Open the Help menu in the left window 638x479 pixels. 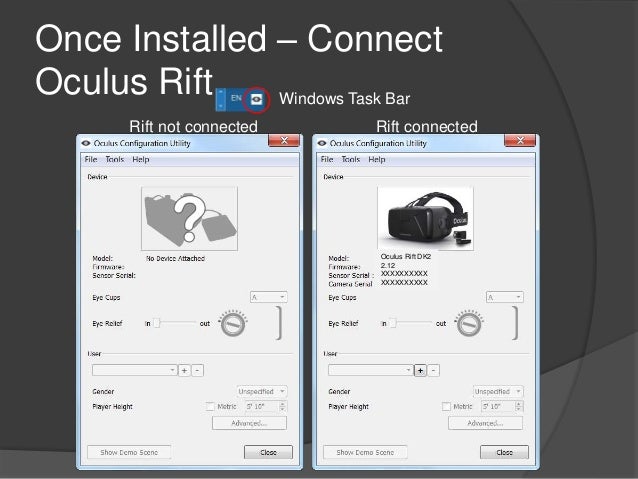pyautogui.click(x=141, y=160)
